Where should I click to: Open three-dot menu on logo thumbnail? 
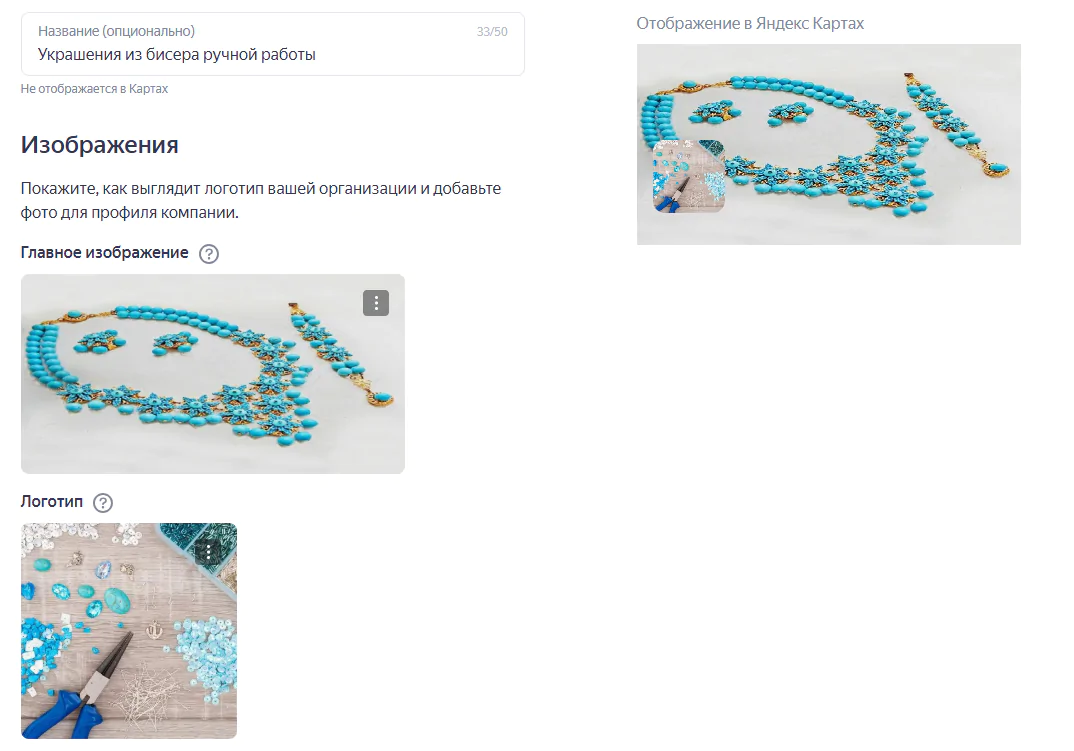coord(208,552)
